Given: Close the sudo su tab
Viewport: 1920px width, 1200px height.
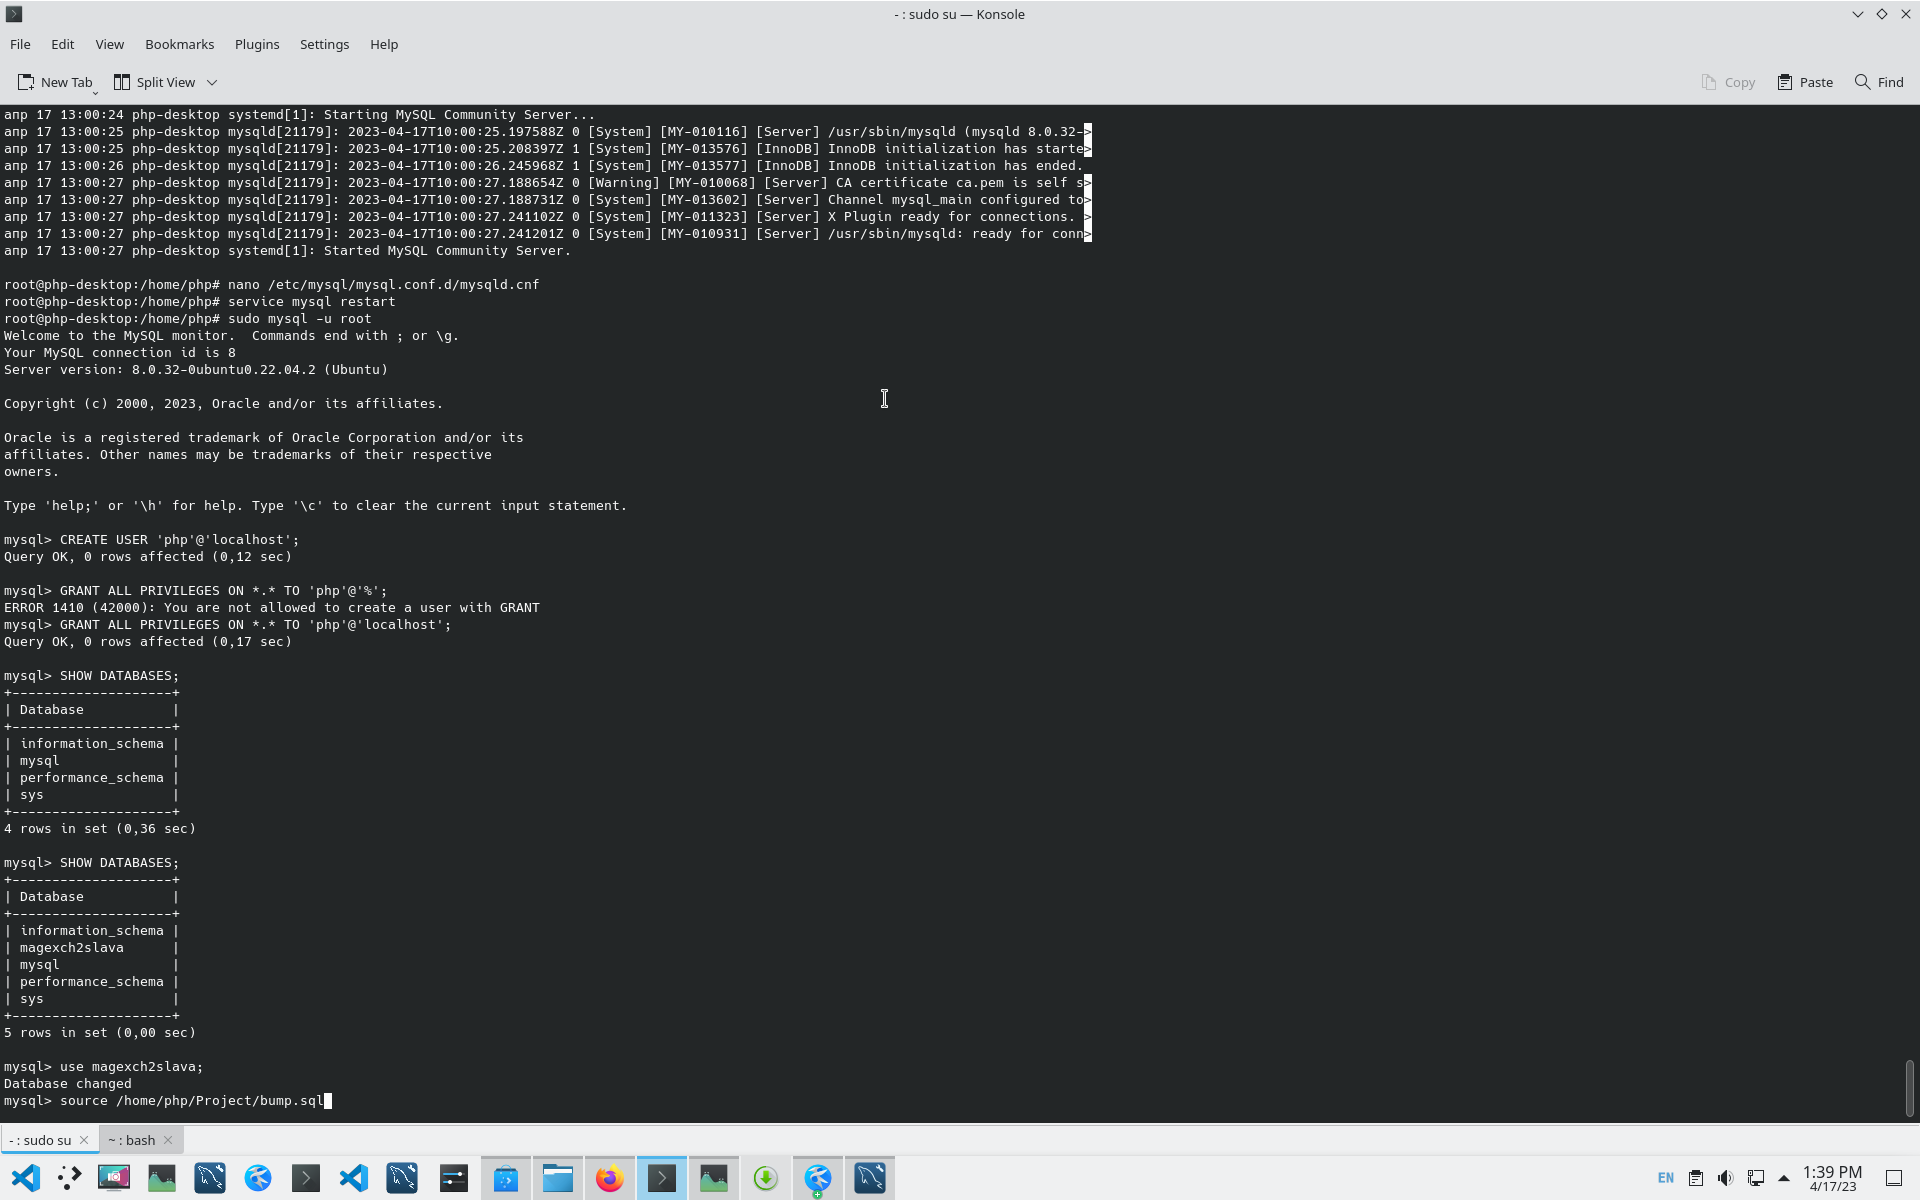Looking at the screenshot, I should click(84, 1140).
